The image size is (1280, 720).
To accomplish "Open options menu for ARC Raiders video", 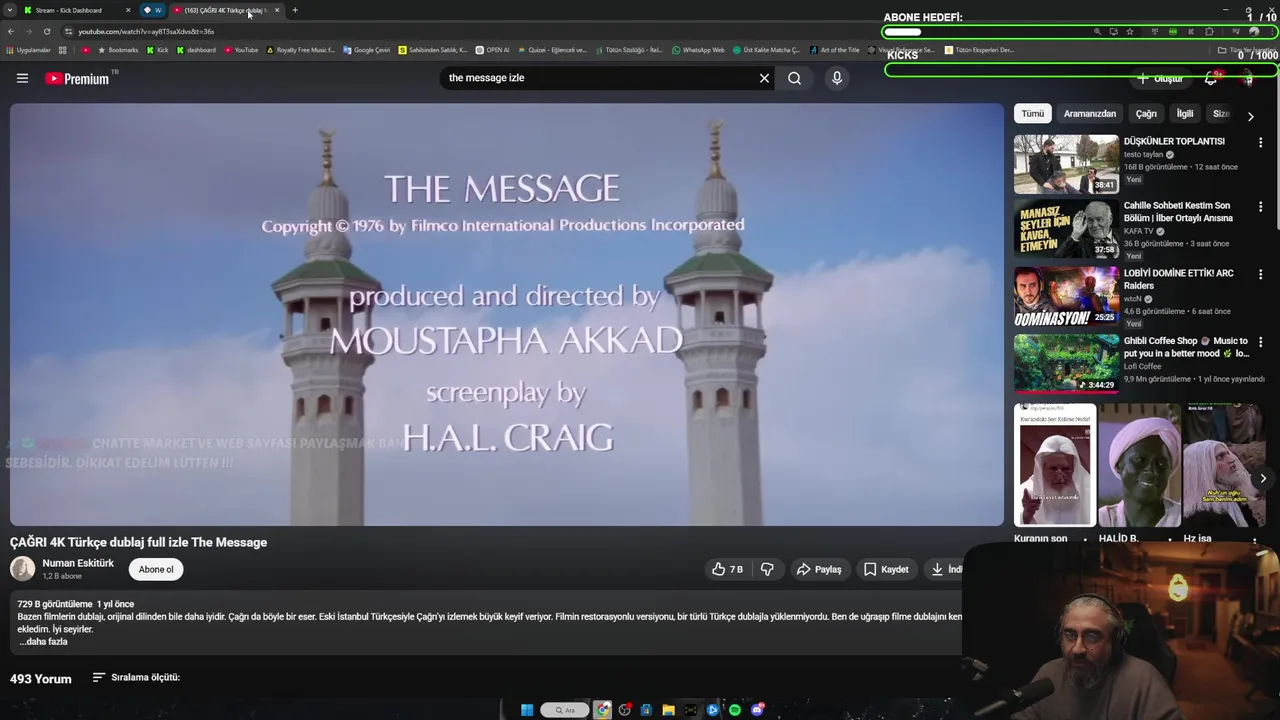I will tap(1260, 274).
